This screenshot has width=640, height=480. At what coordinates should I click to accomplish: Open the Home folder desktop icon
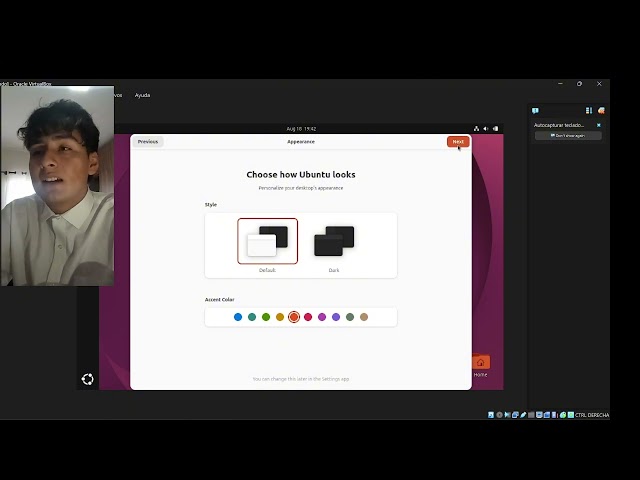pos(480,365)
